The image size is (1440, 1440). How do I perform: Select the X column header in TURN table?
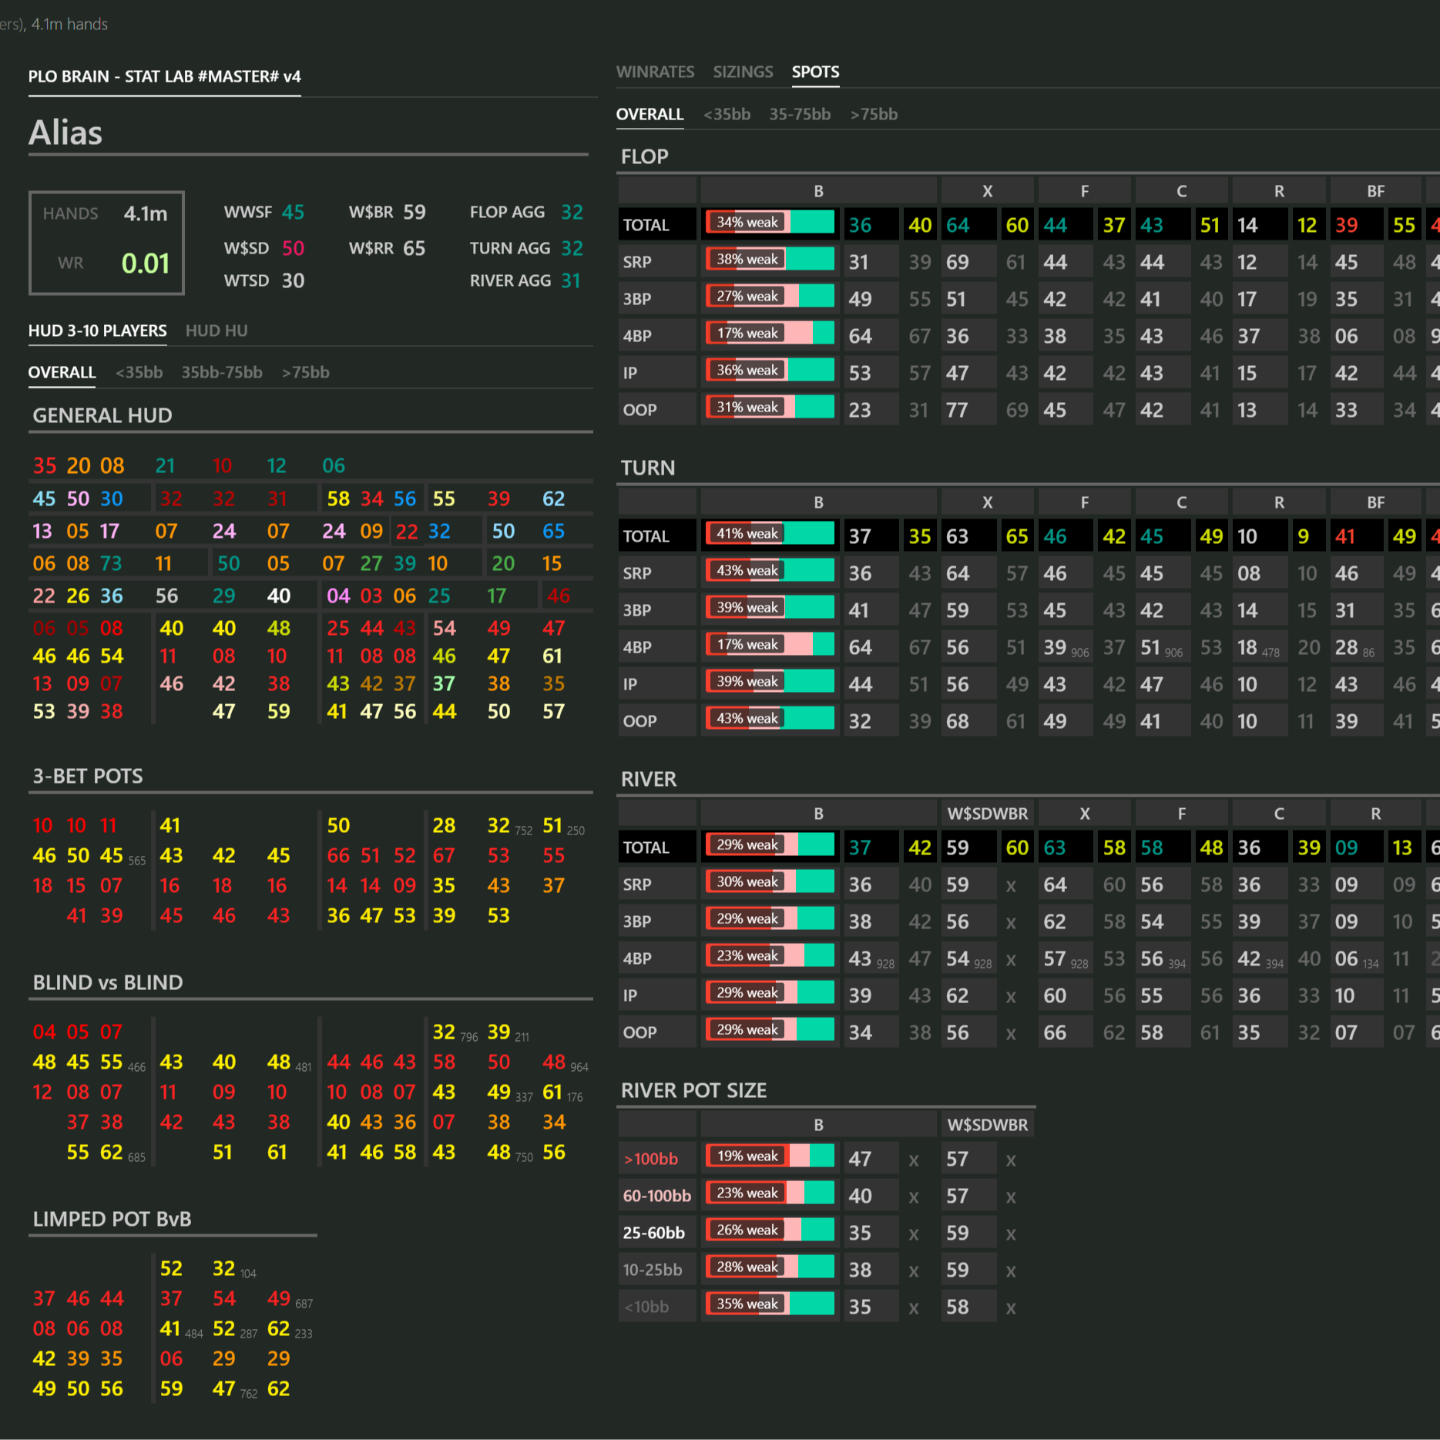coord(987,503)
